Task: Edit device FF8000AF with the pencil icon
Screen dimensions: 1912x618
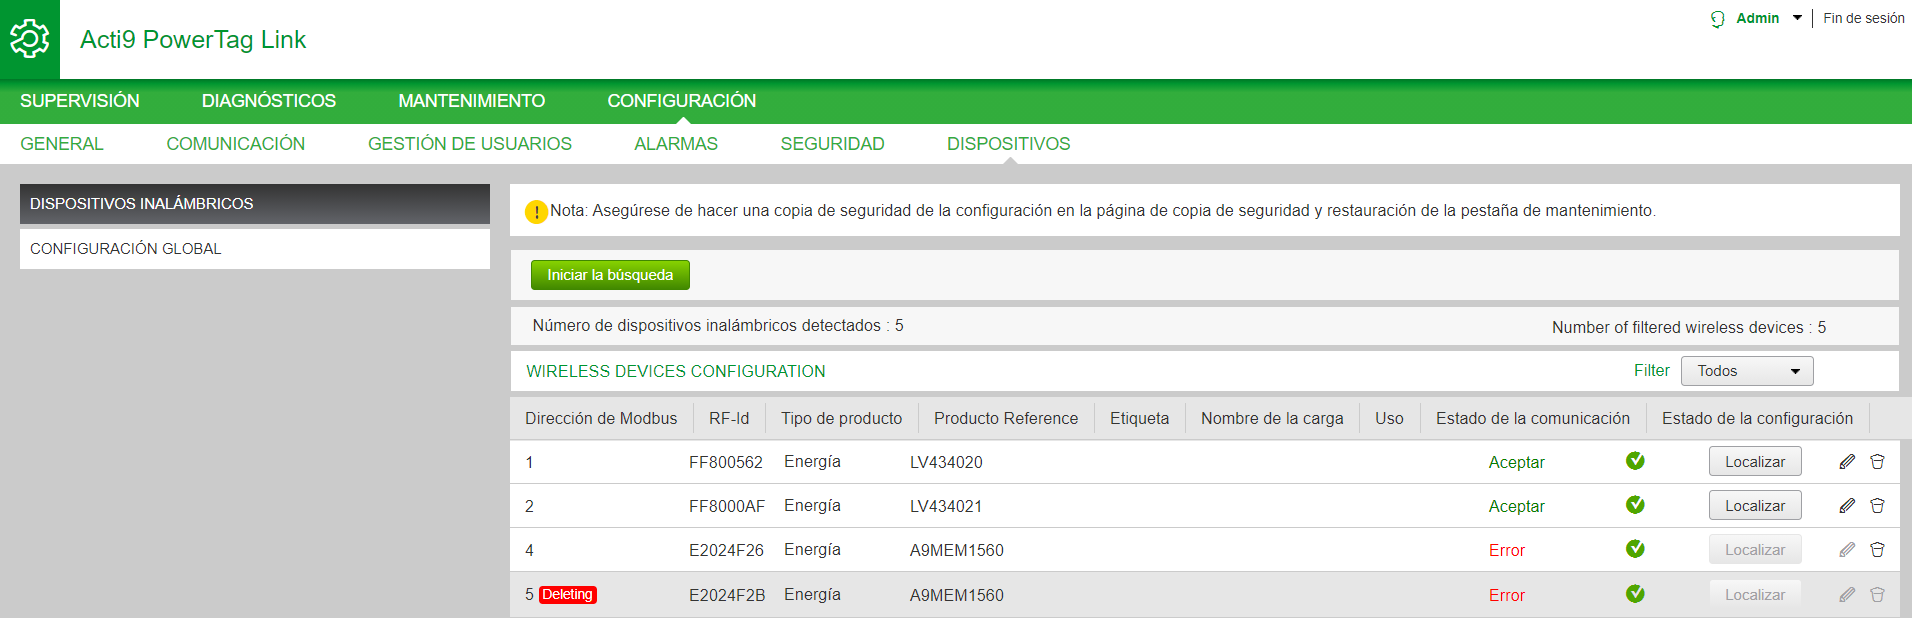Action: click(x=1847, y=506)
